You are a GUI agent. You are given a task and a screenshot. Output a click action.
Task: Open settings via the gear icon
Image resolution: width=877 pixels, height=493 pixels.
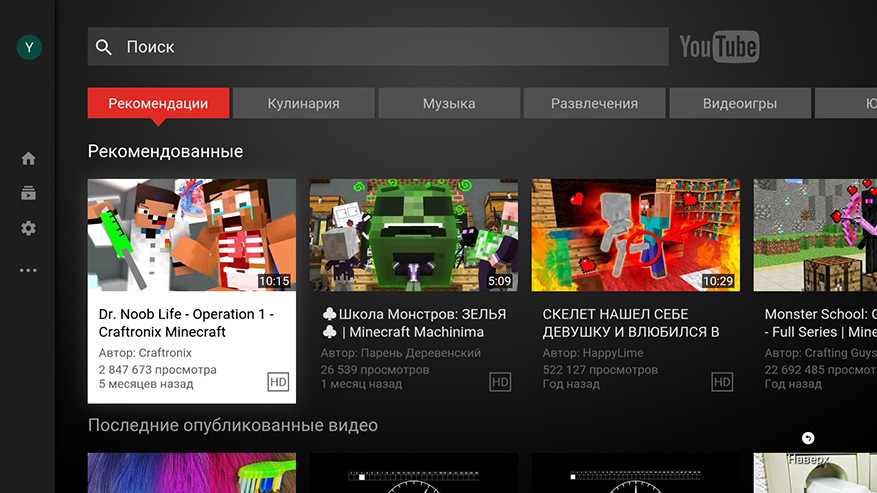[29, 228]
